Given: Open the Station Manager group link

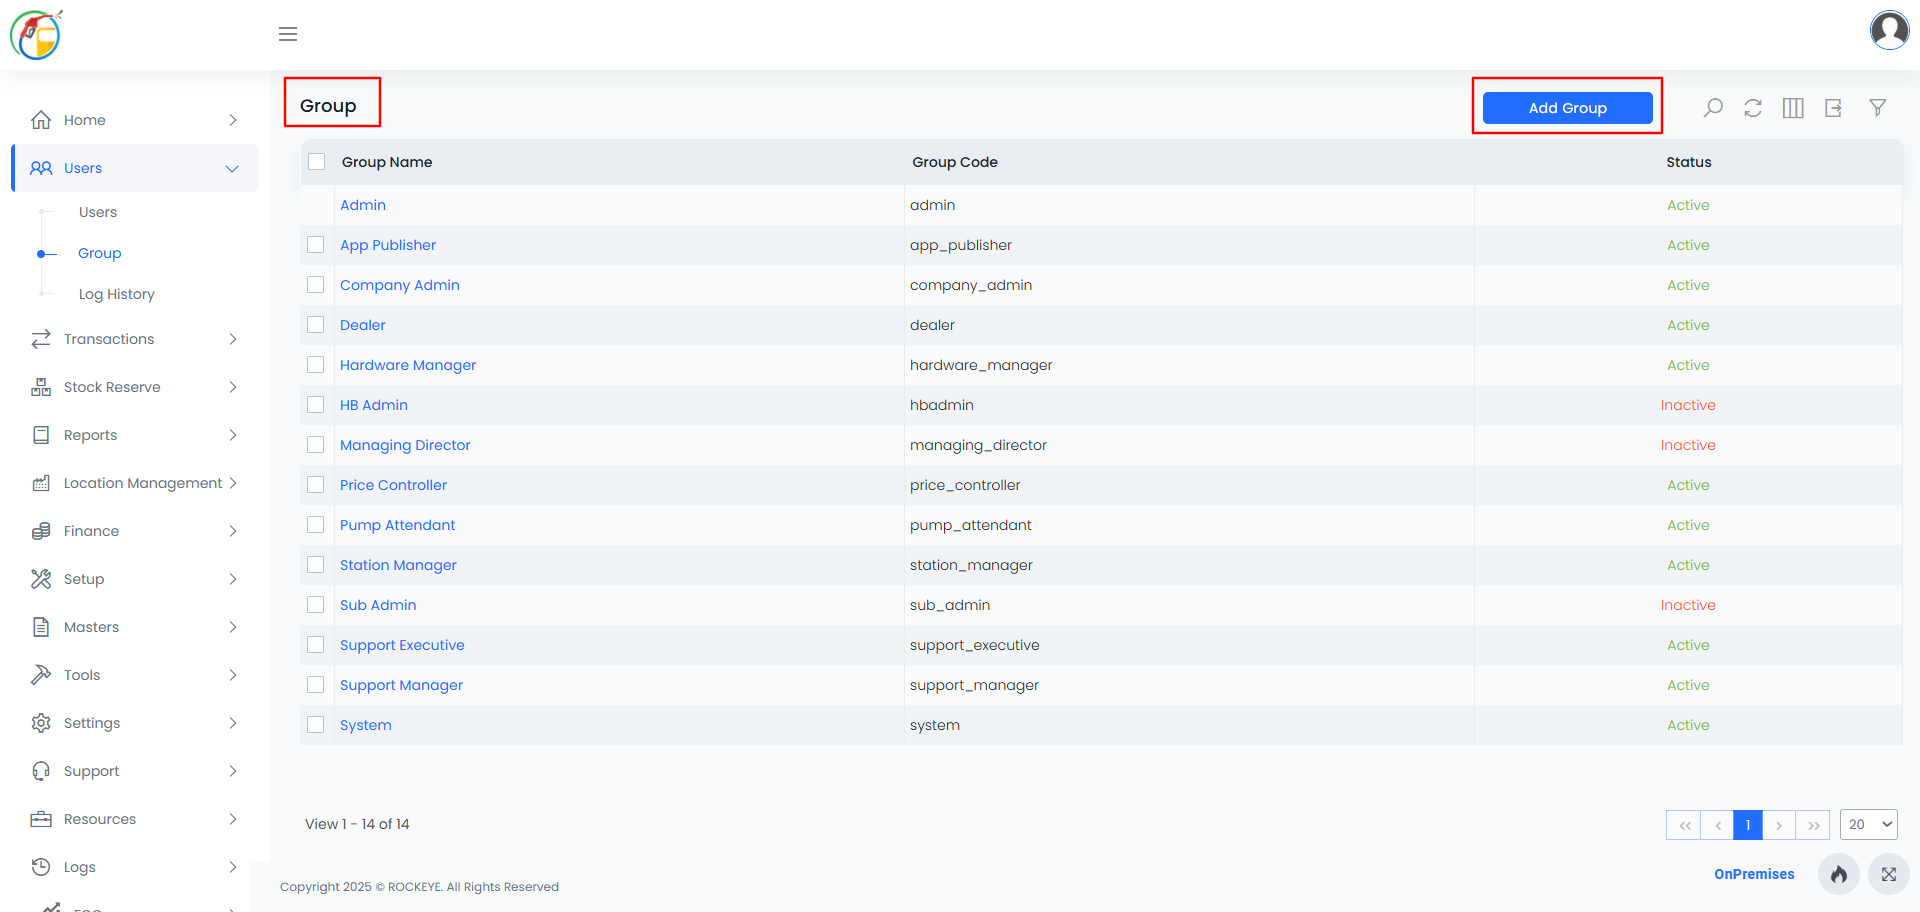Looking at the screenshot, I should [x=398, y=565].
